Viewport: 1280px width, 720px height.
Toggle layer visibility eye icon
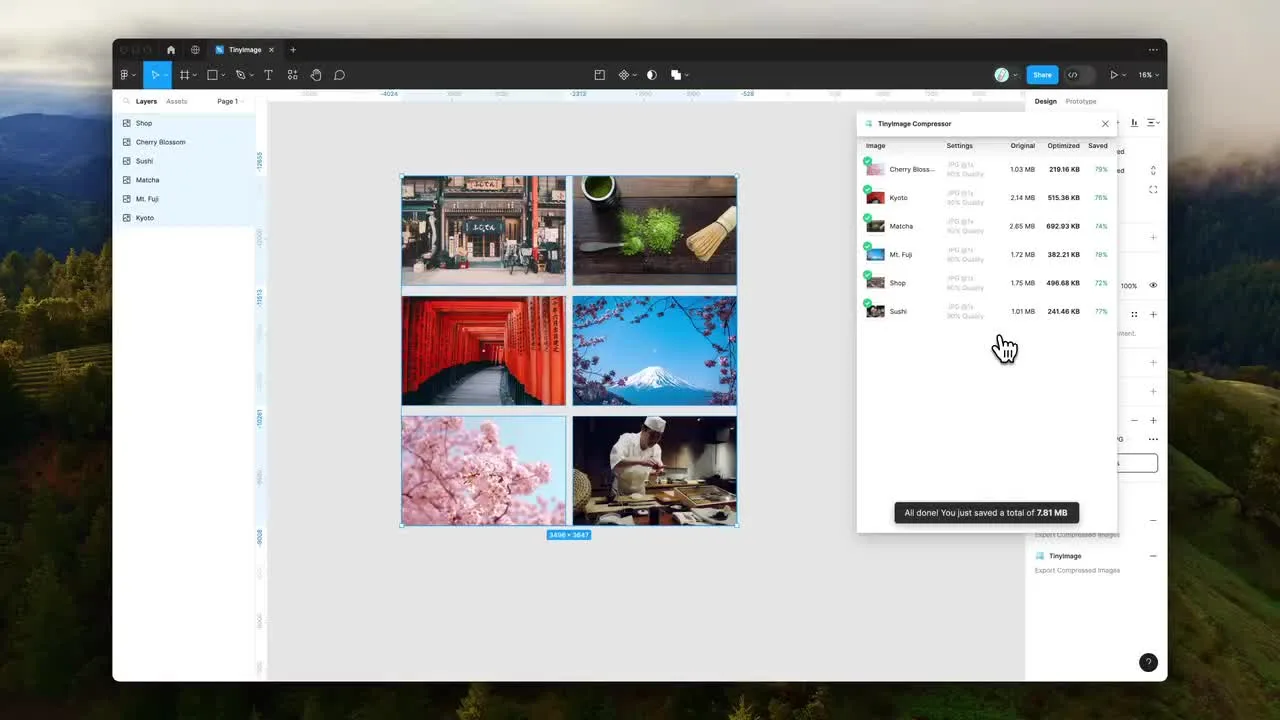(1153, 286)
